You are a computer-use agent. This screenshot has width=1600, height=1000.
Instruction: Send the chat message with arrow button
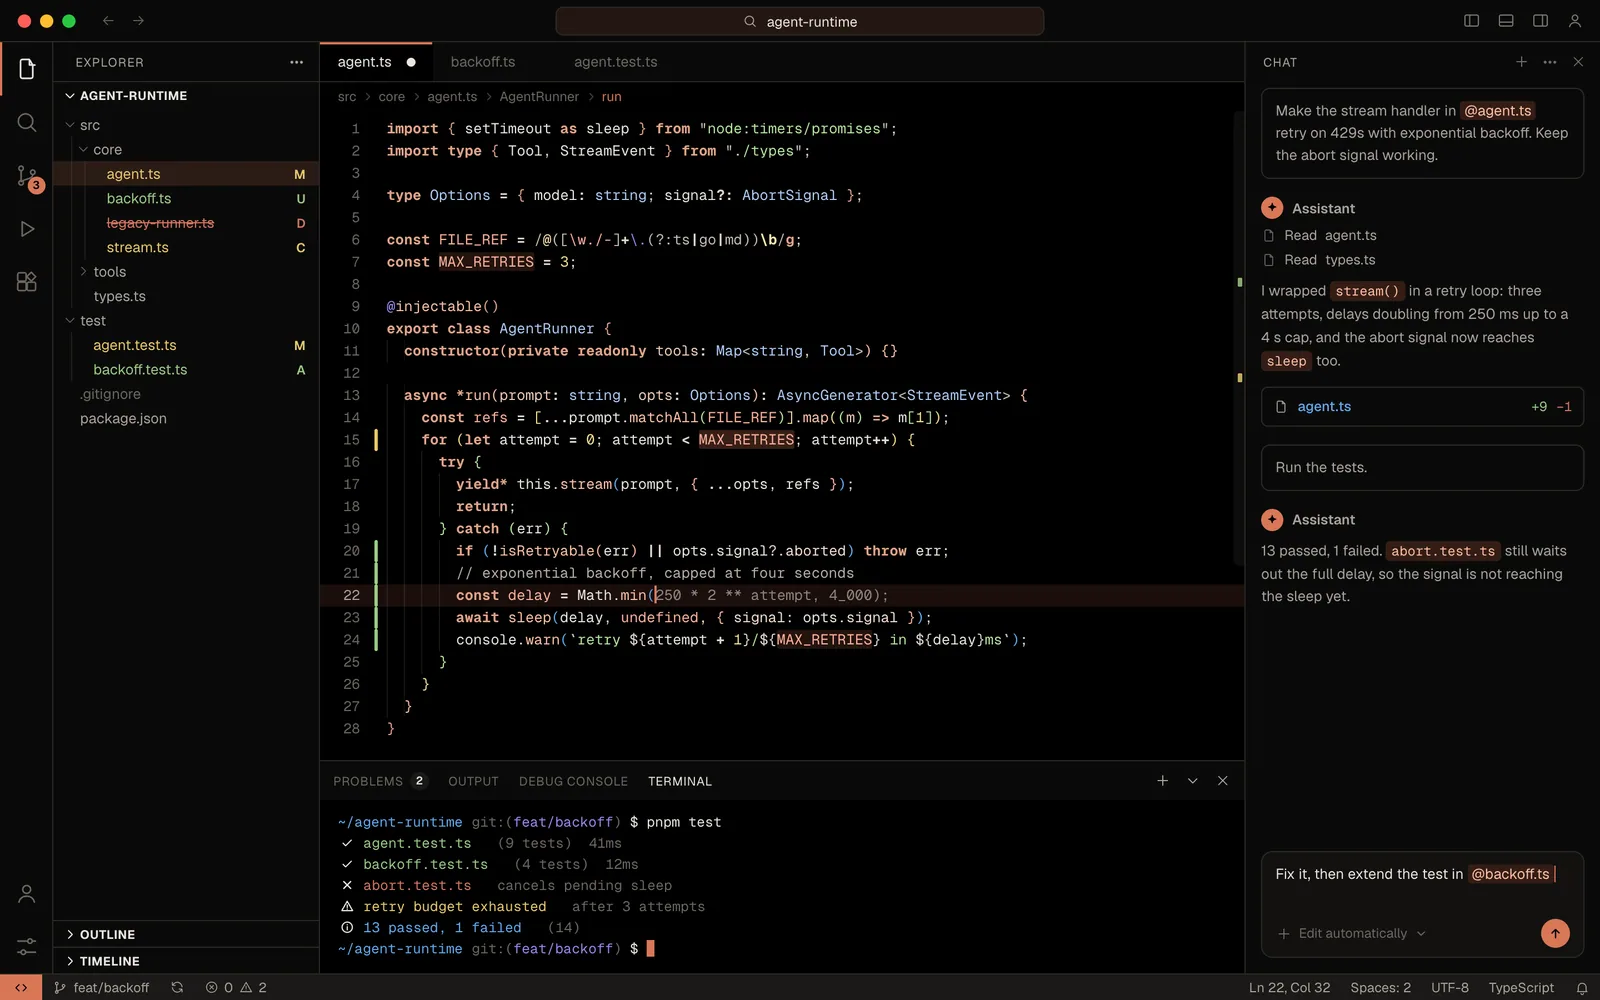1555,933
